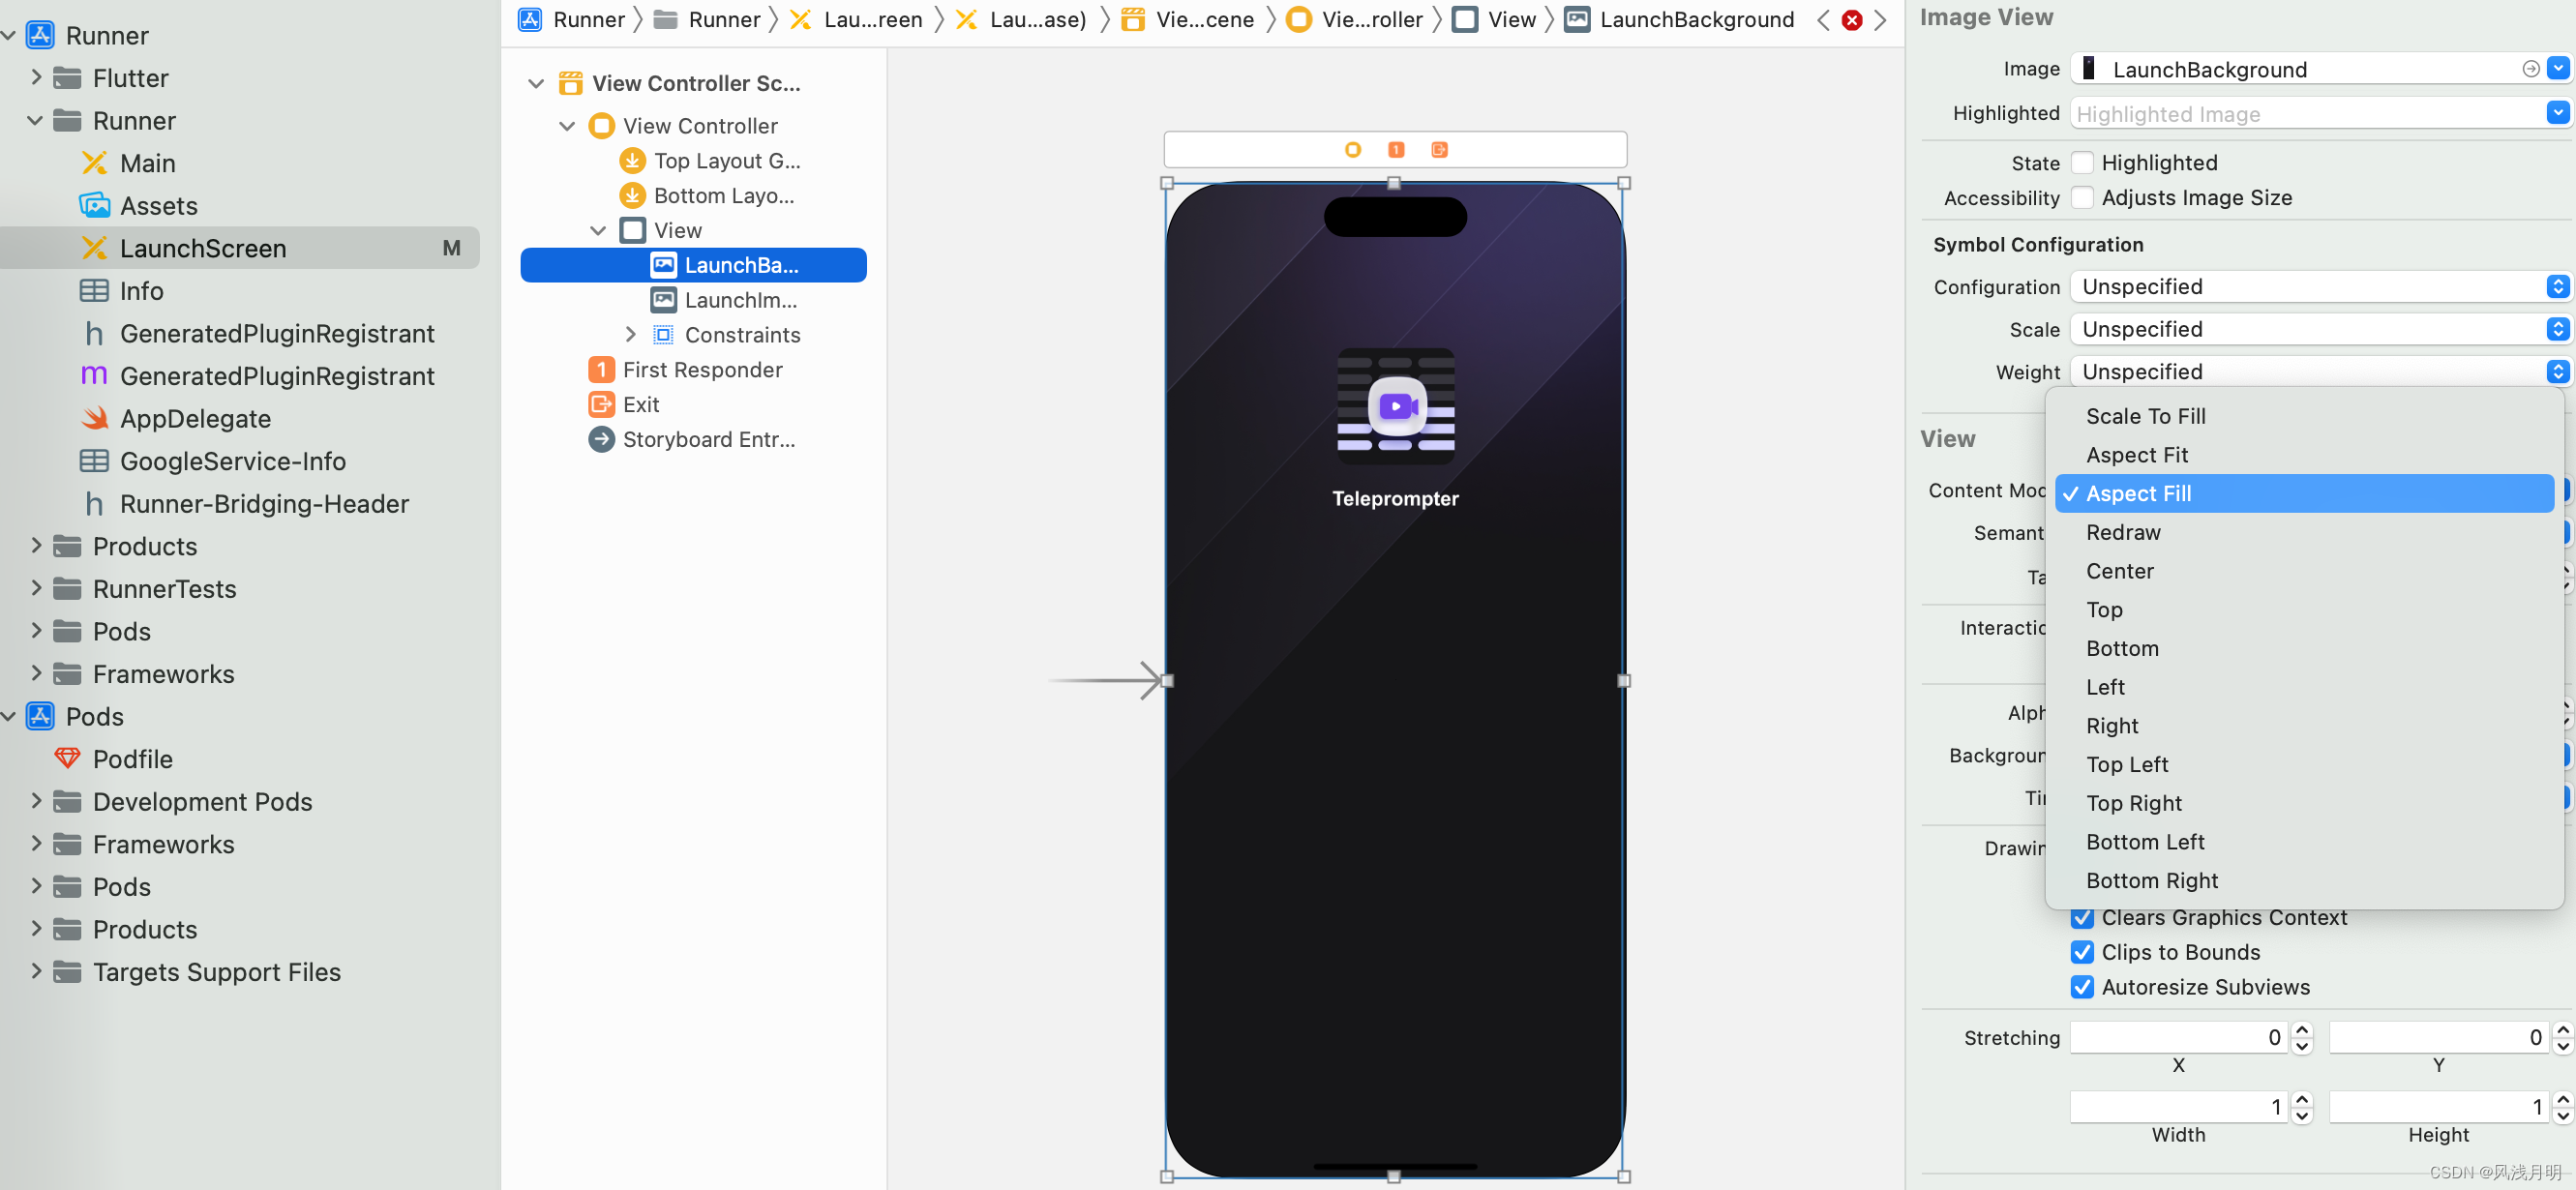The image size is (2576, 1190).
Task: Toggle Adjusts Image Size checkbox
Action: coord(2083,198)
